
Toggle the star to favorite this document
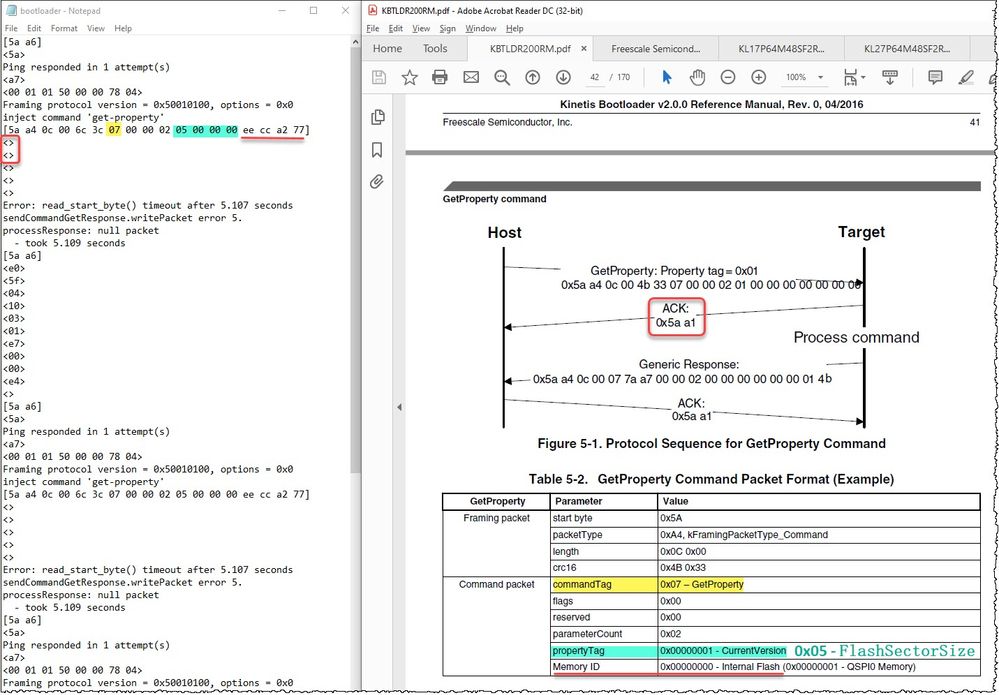click(411, 77)
